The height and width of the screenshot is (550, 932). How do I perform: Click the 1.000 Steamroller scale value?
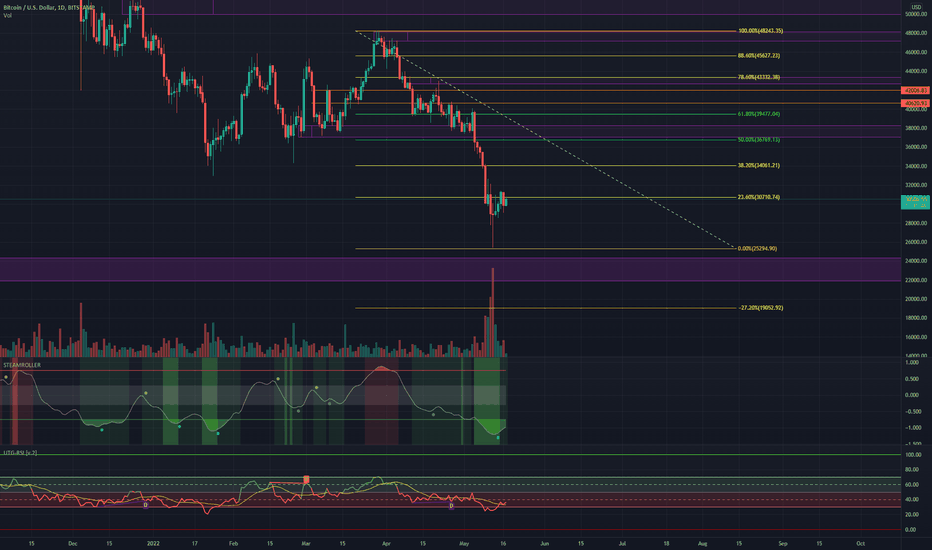point(912,362)
